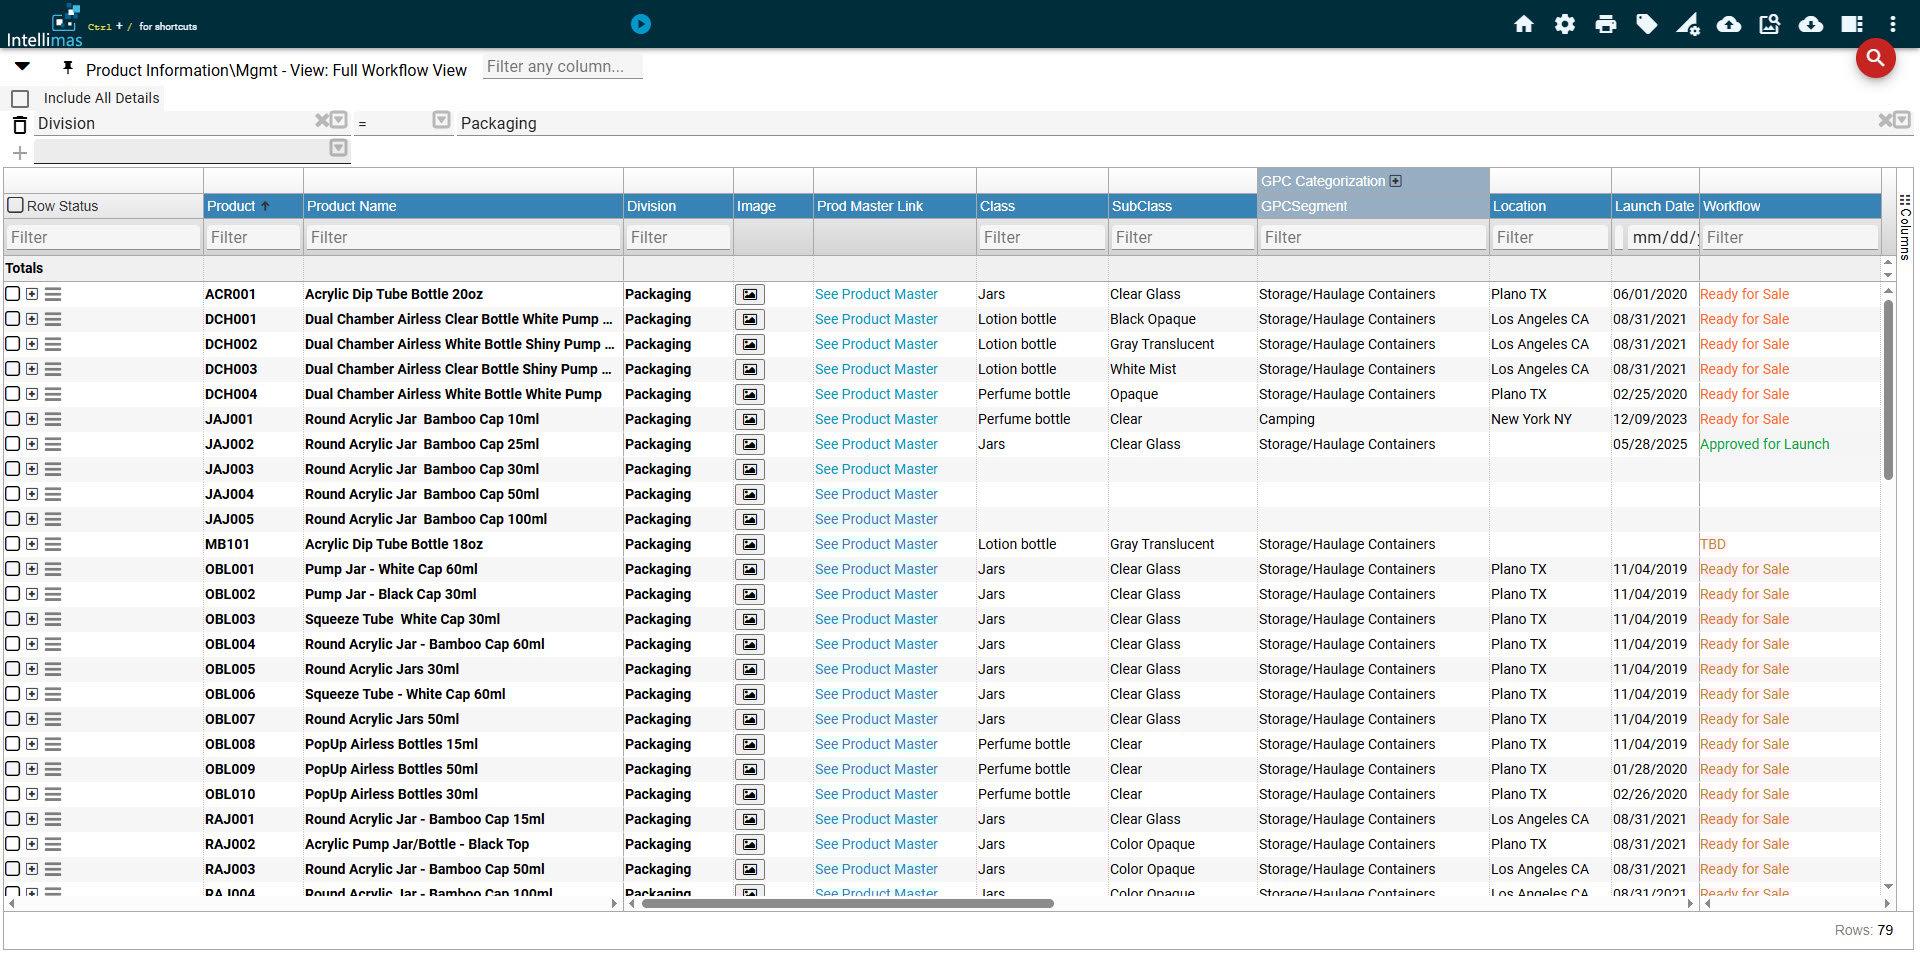Click the Filter any column search field

tap(562, 67)
